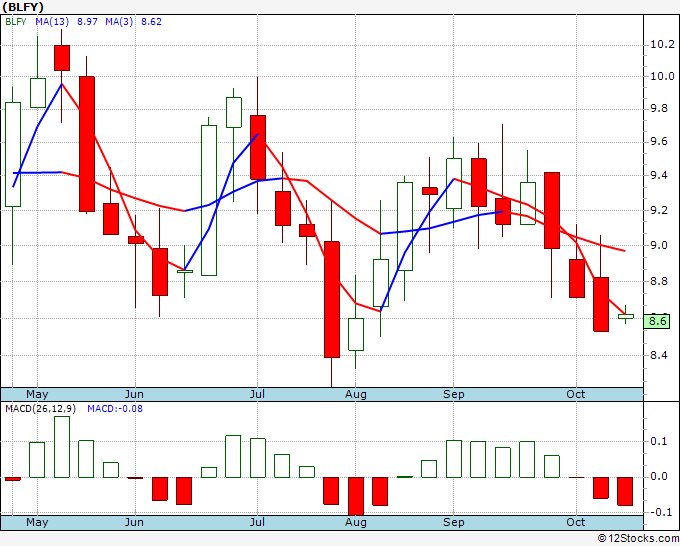
Task: Click Jul on the price chart time axis
Action: click(x=257, y=394)
